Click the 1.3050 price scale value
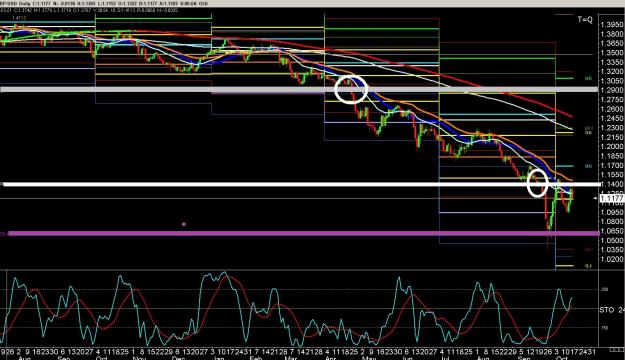The height and width of the screenshot is (360, 625). tap(612, 81)
